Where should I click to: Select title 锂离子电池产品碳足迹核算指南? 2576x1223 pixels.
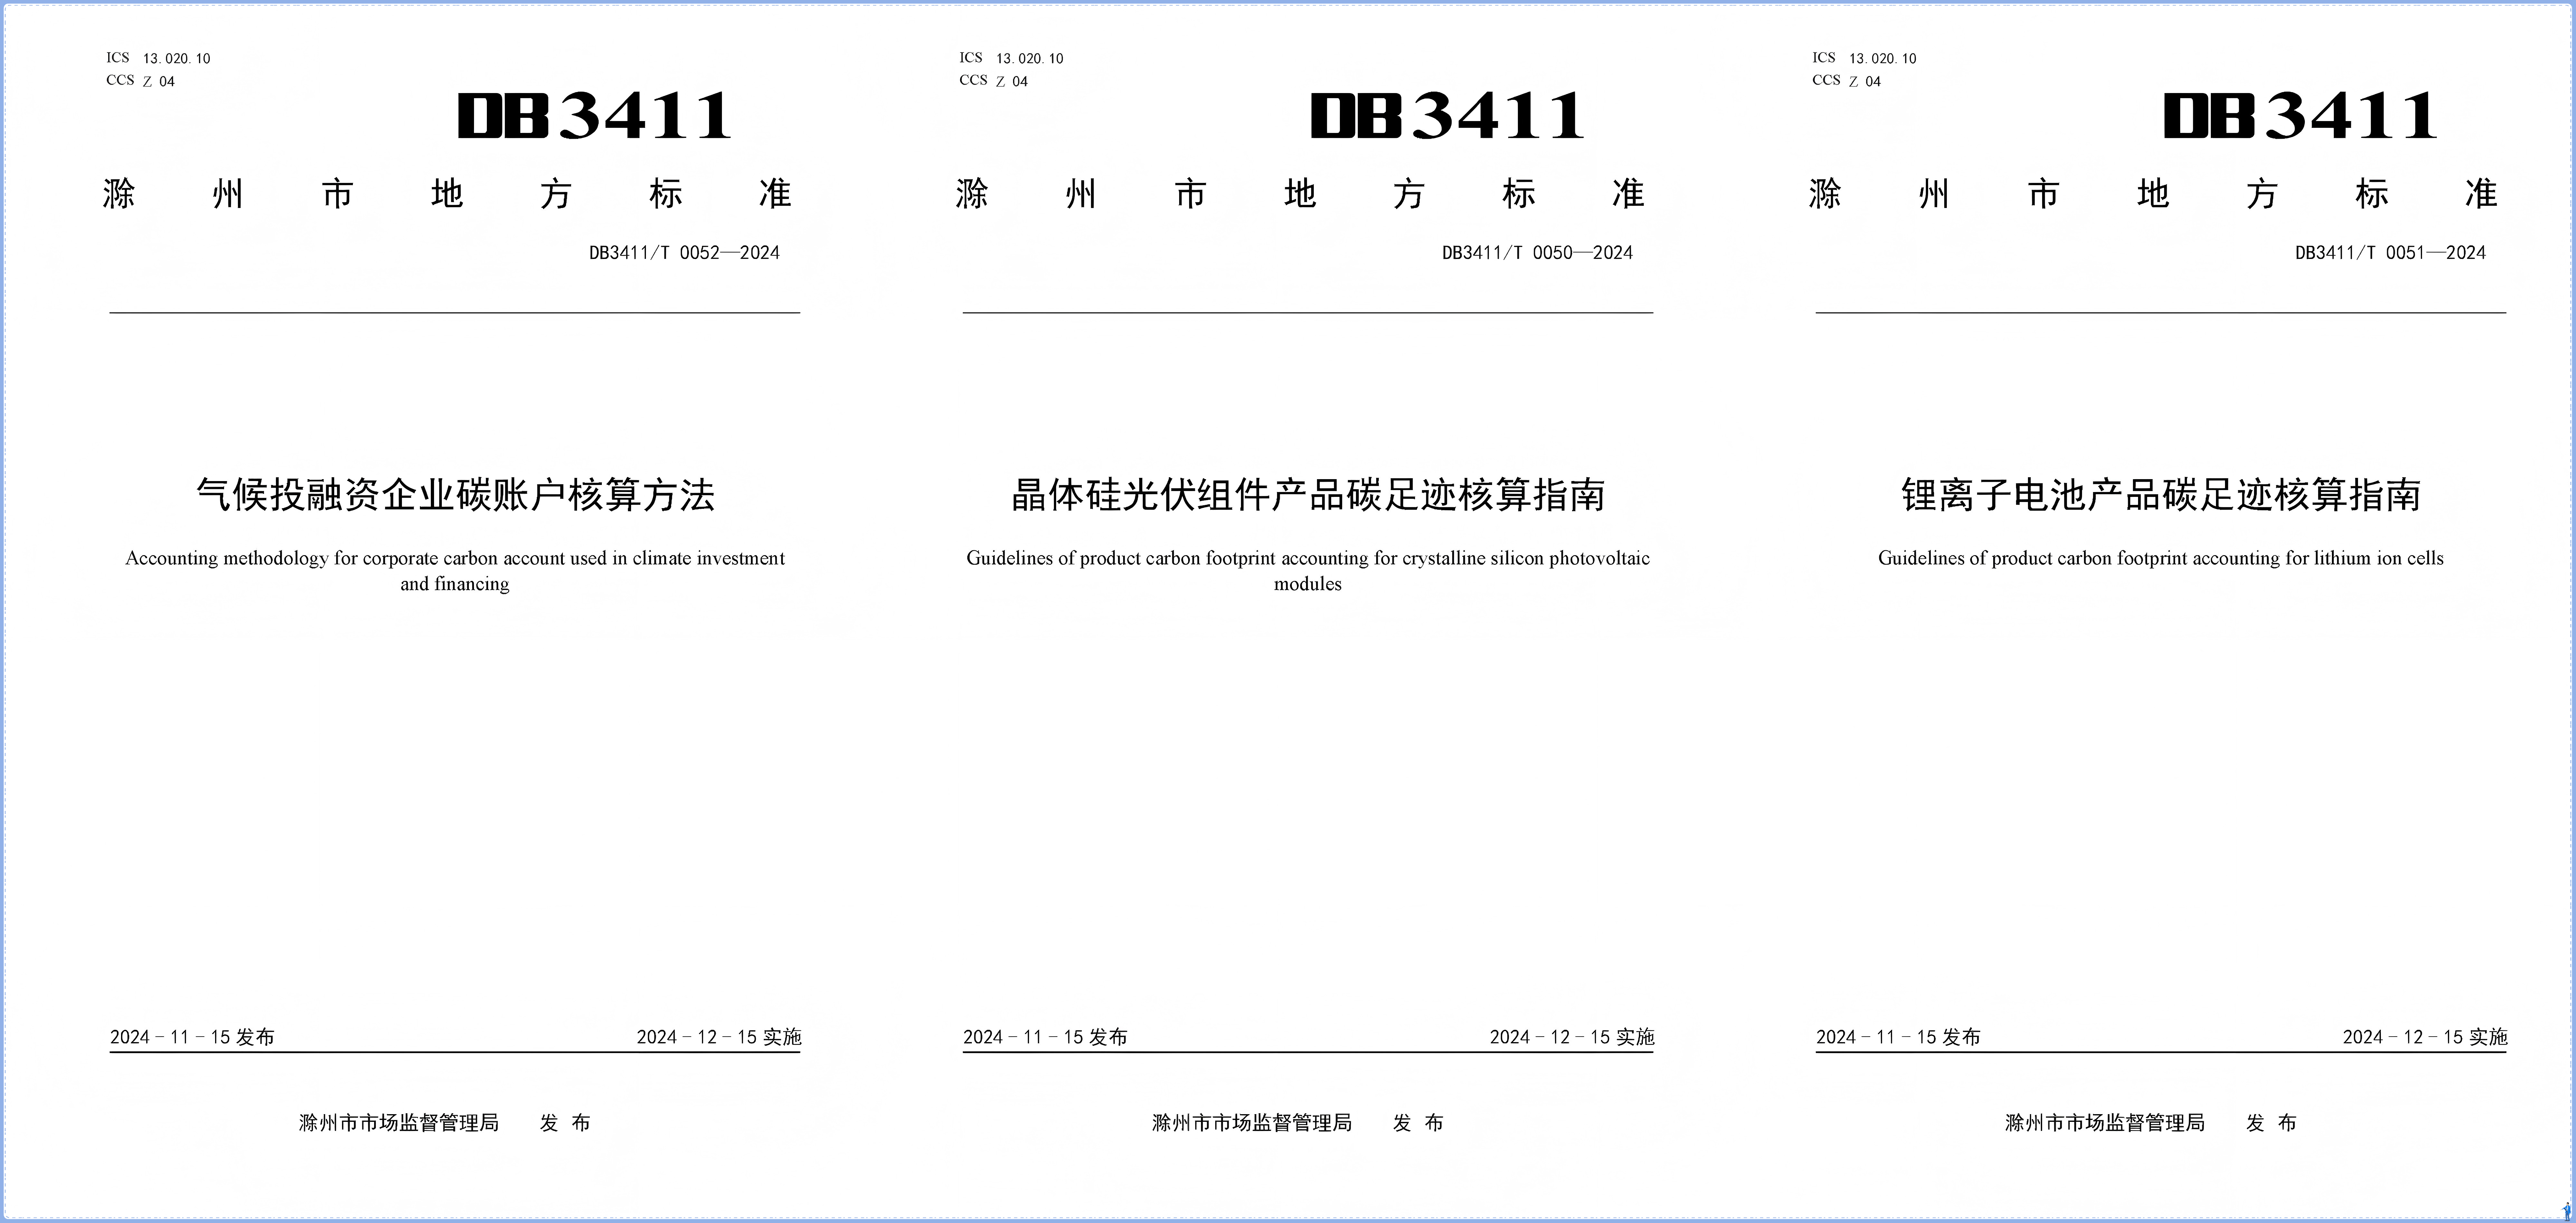[2161, 495]
